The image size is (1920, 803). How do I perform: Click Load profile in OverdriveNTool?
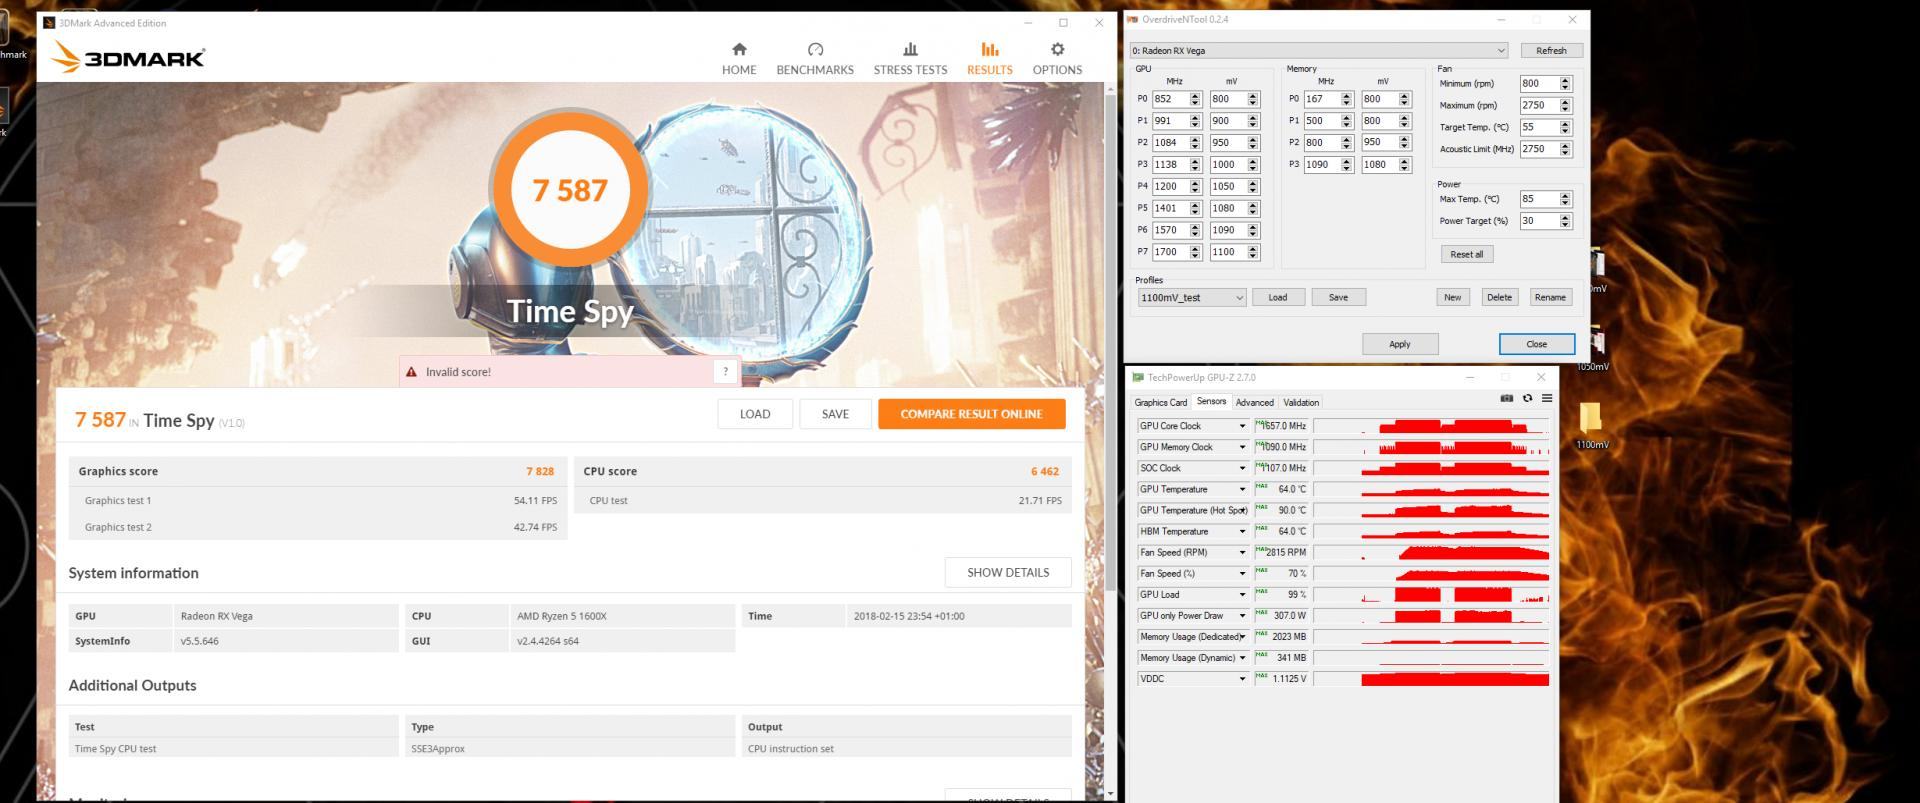pos(1278,297)
